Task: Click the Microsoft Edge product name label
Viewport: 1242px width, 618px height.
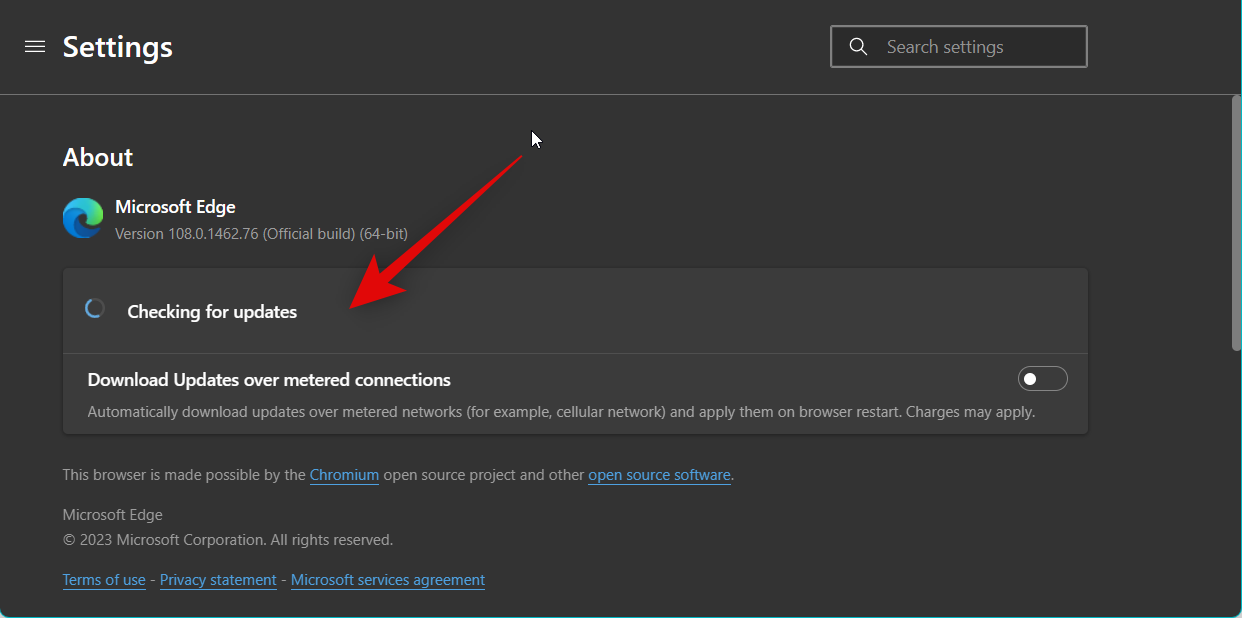Action: (175, 206)
